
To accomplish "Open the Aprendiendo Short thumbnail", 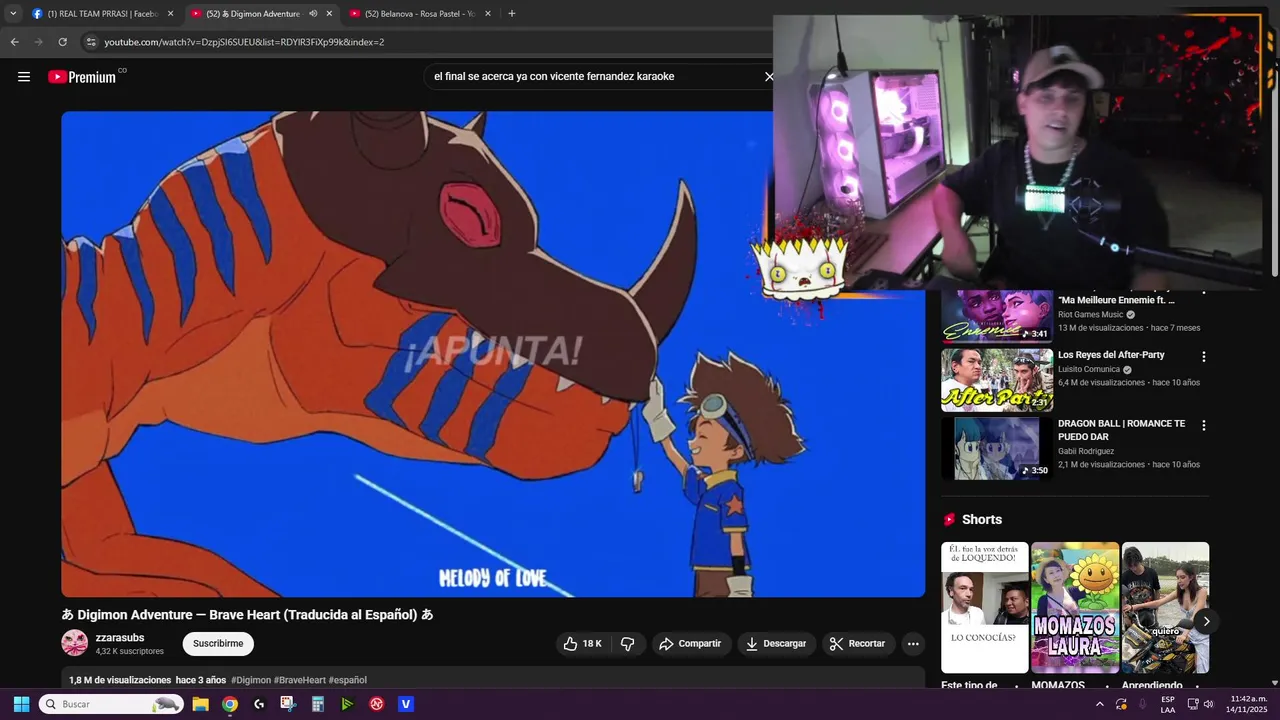I will click(1165, 608).
